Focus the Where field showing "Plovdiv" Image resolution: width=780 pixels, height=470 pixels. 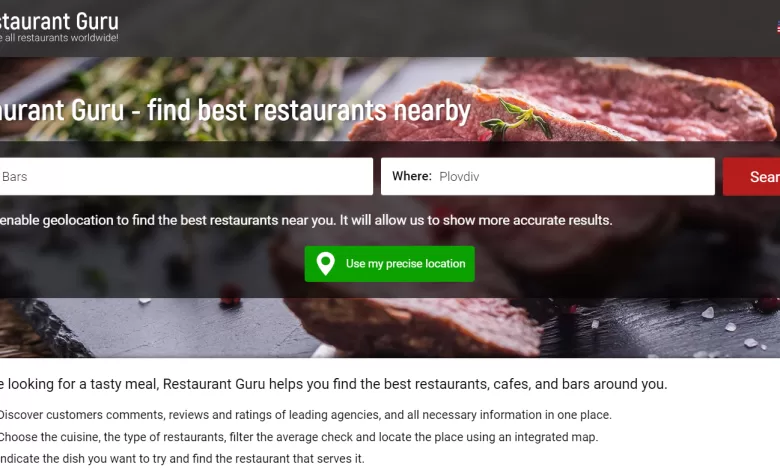coord(548,177)
